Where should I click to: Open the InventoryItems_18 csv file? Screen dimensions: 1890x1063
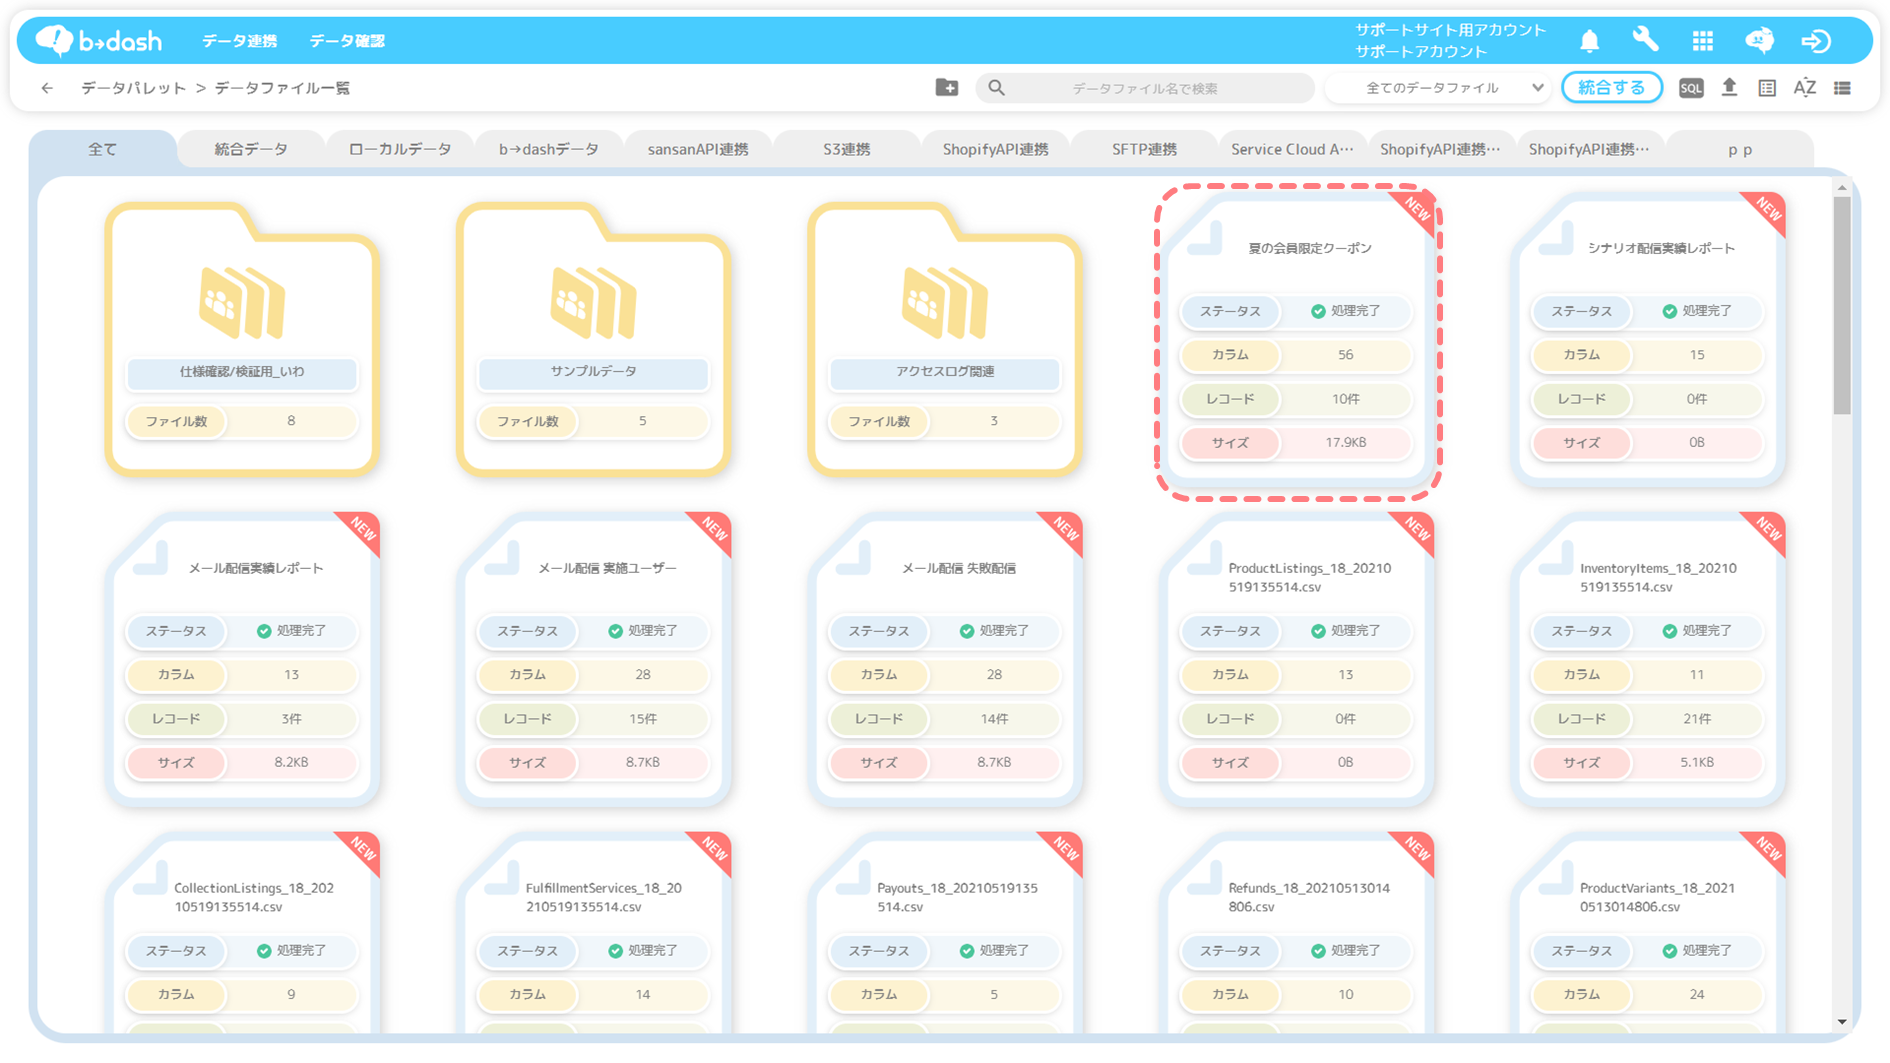pyautogui.click(x=1648, y=660)
